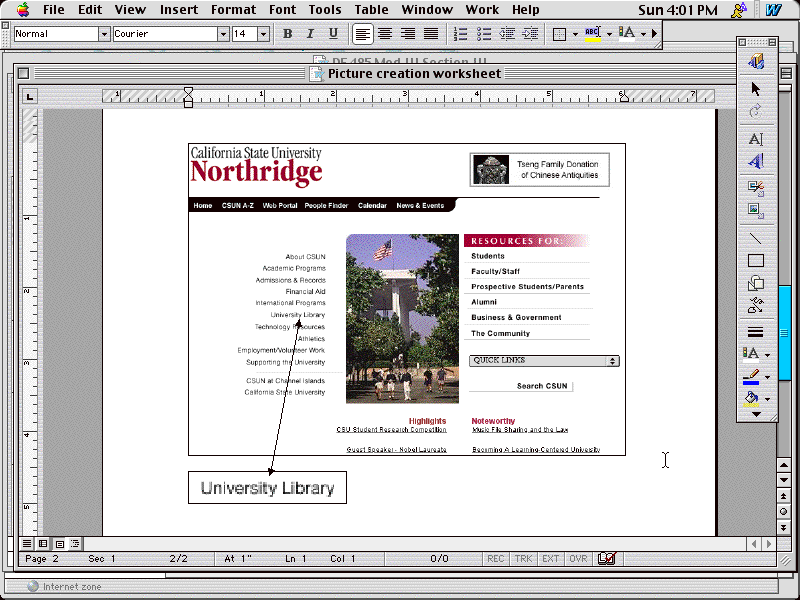The image size is (800, 600).
Task: Expand floating toolbar font color arrow
Action: [767, 355]
